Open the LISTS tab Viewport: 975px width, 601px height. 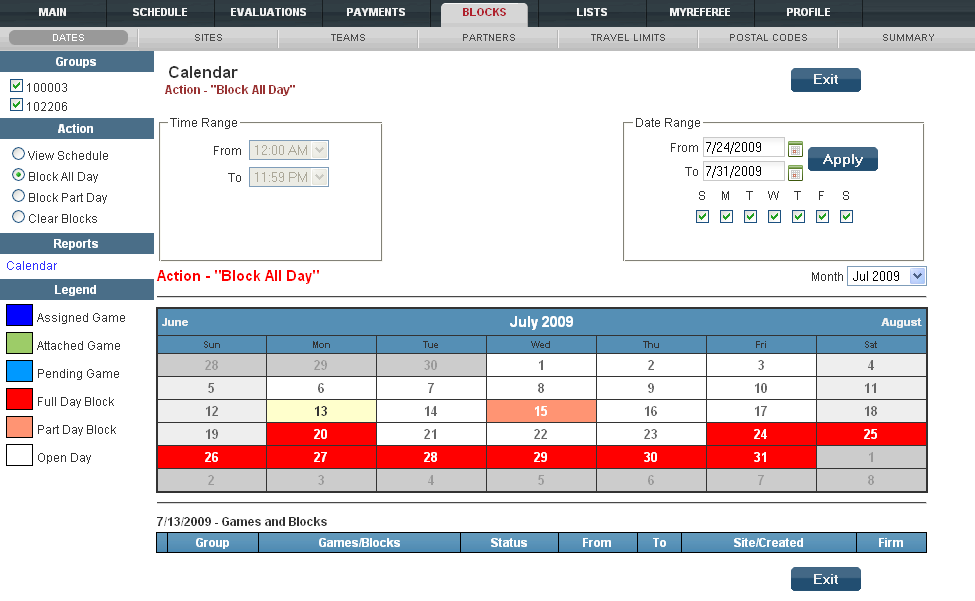click(x=592, y=12)
